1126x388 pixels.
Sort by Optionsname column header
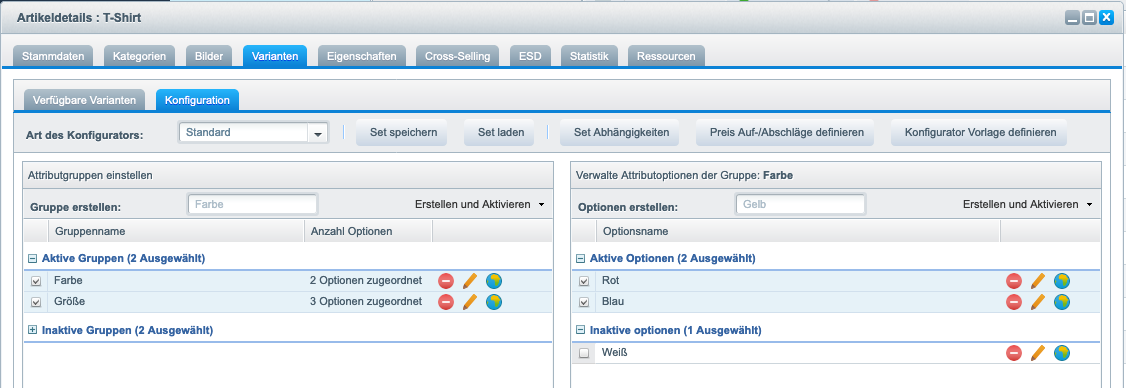(x=798, y=231)
